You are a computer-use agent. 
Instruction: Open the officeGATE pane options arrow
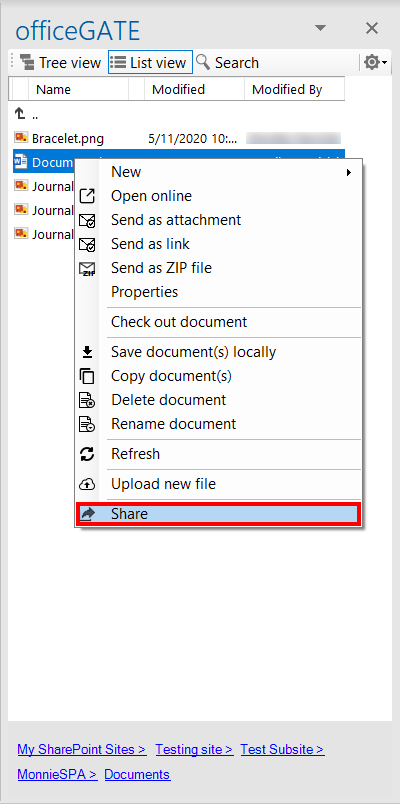coord(321,28)
